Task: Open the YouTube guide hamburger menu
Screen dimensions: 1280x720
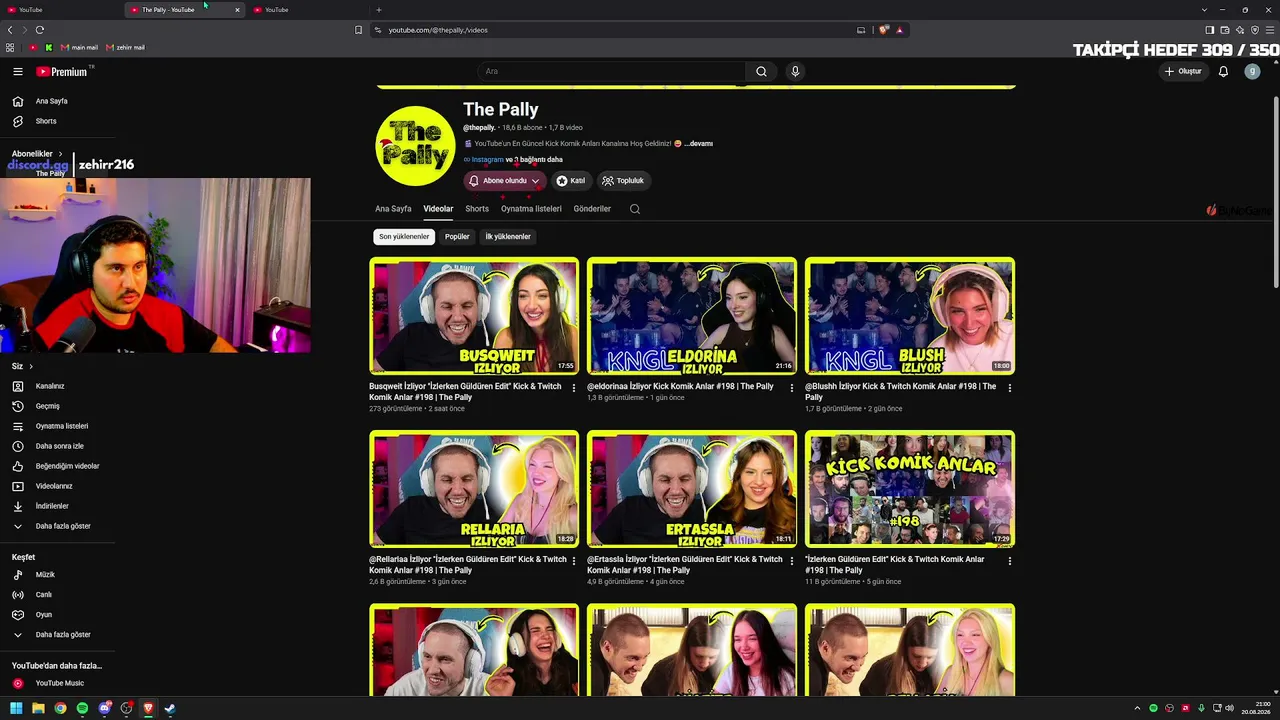Action: tap(18, 71)
